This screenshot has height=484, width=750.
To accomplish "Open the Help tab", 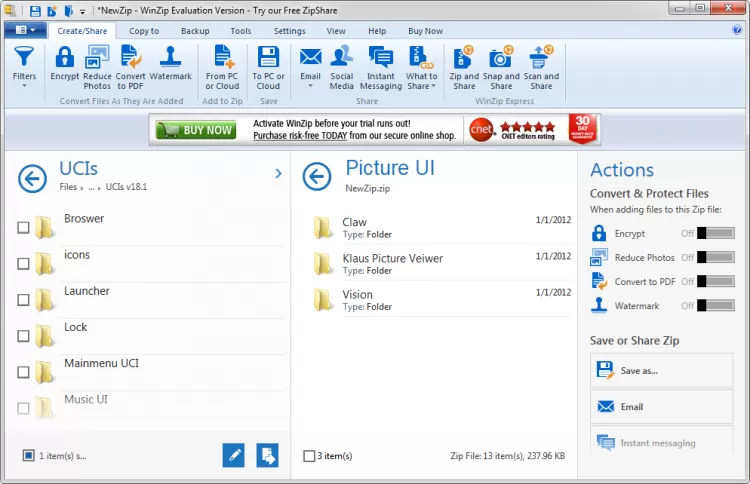I will [377, 31].
